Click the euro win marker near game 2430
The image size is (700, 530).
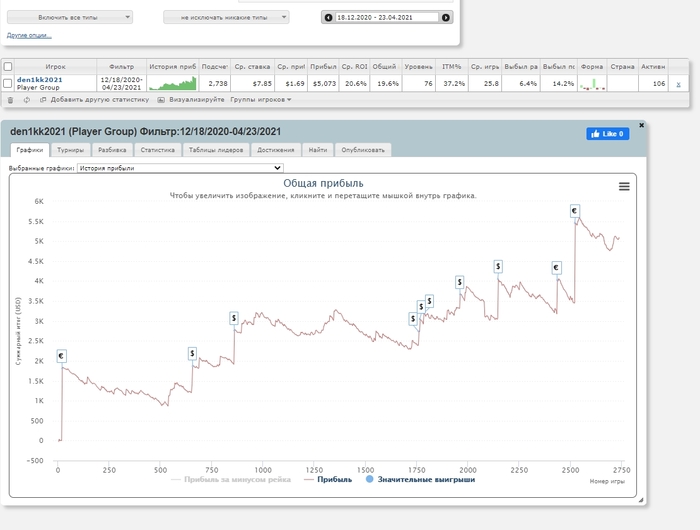556,268
